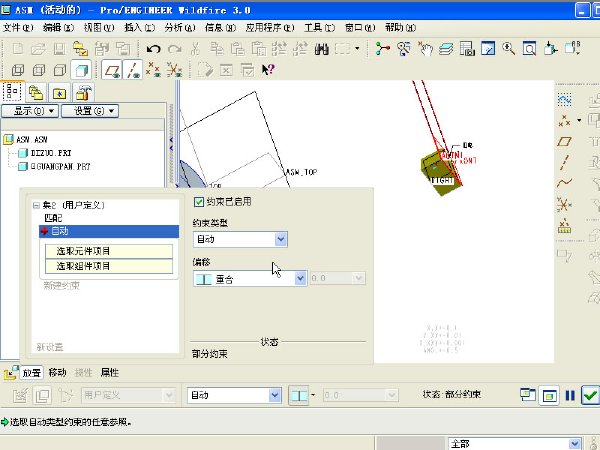Click the datum axis tool icon

click(564, 162)
